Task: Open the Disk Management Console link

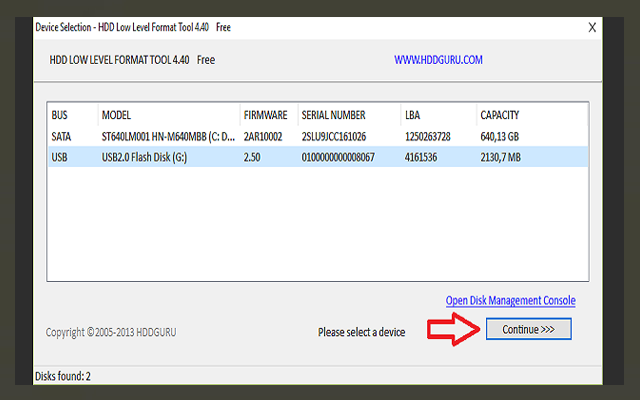Action: pos(510,300)
